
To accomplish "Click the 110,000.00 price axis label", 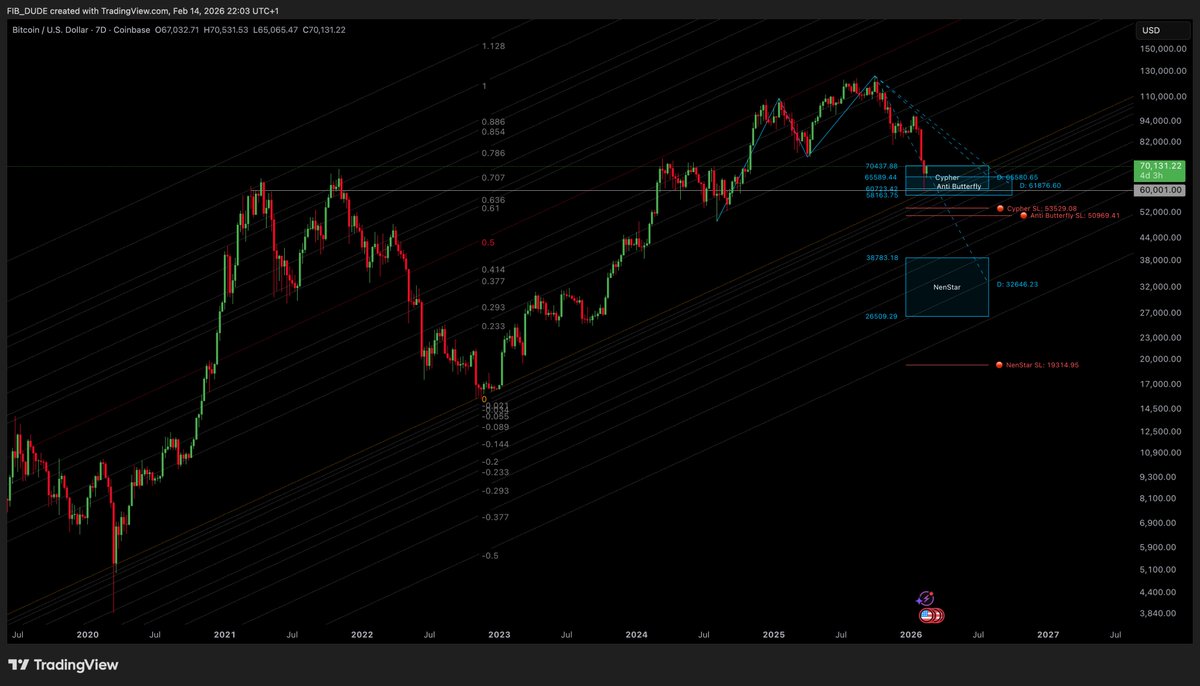I will (x=1161, y=97).
